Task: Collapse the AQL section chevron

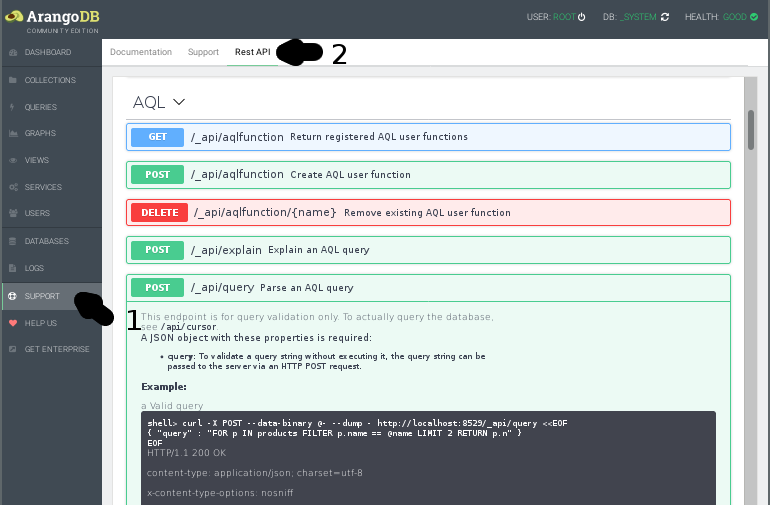Action: 179,102
